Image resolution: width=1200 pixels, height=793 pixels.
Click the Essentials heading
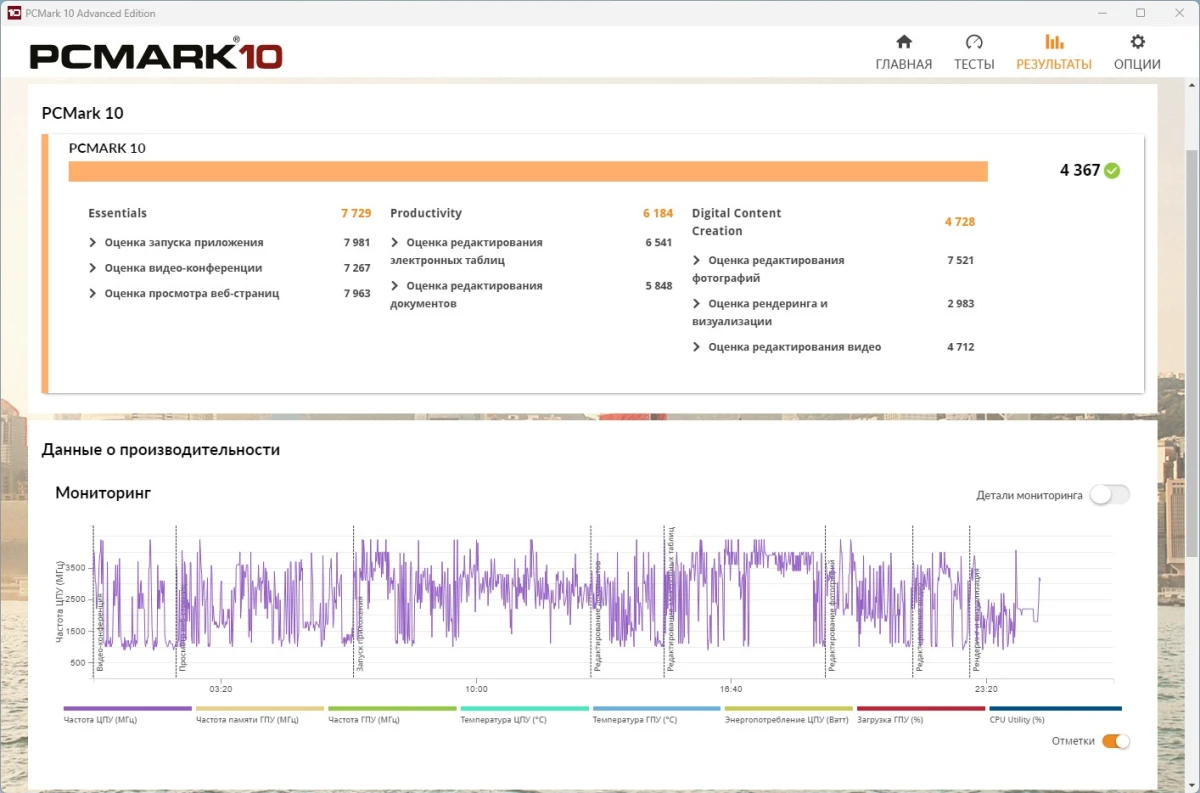[x=117, y=213]
